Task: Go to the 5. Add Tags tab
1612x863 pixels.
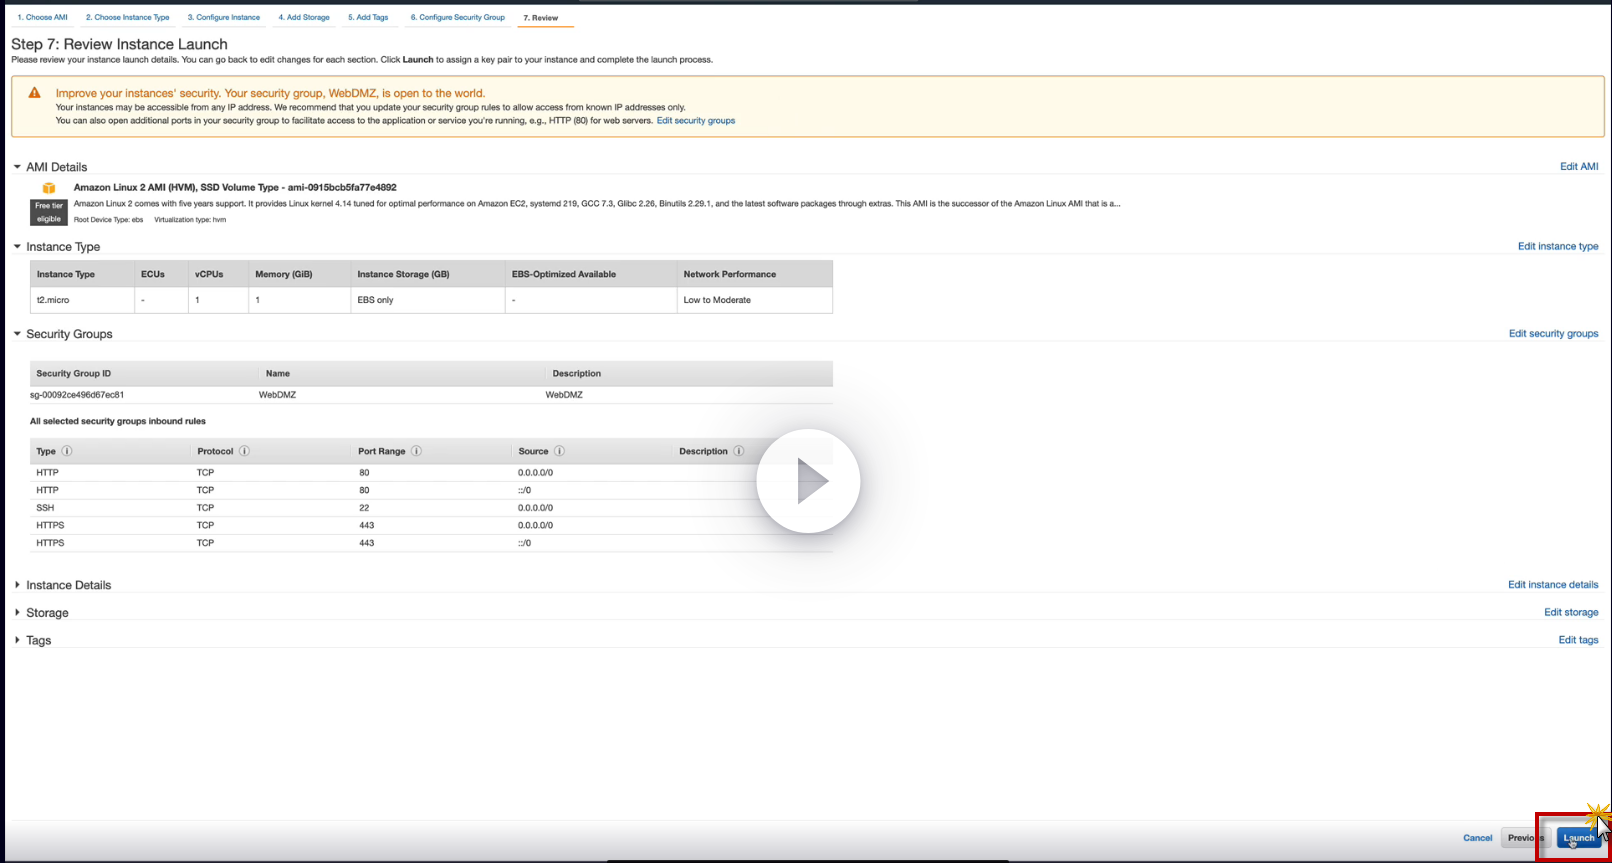Action: coord(368,17)
